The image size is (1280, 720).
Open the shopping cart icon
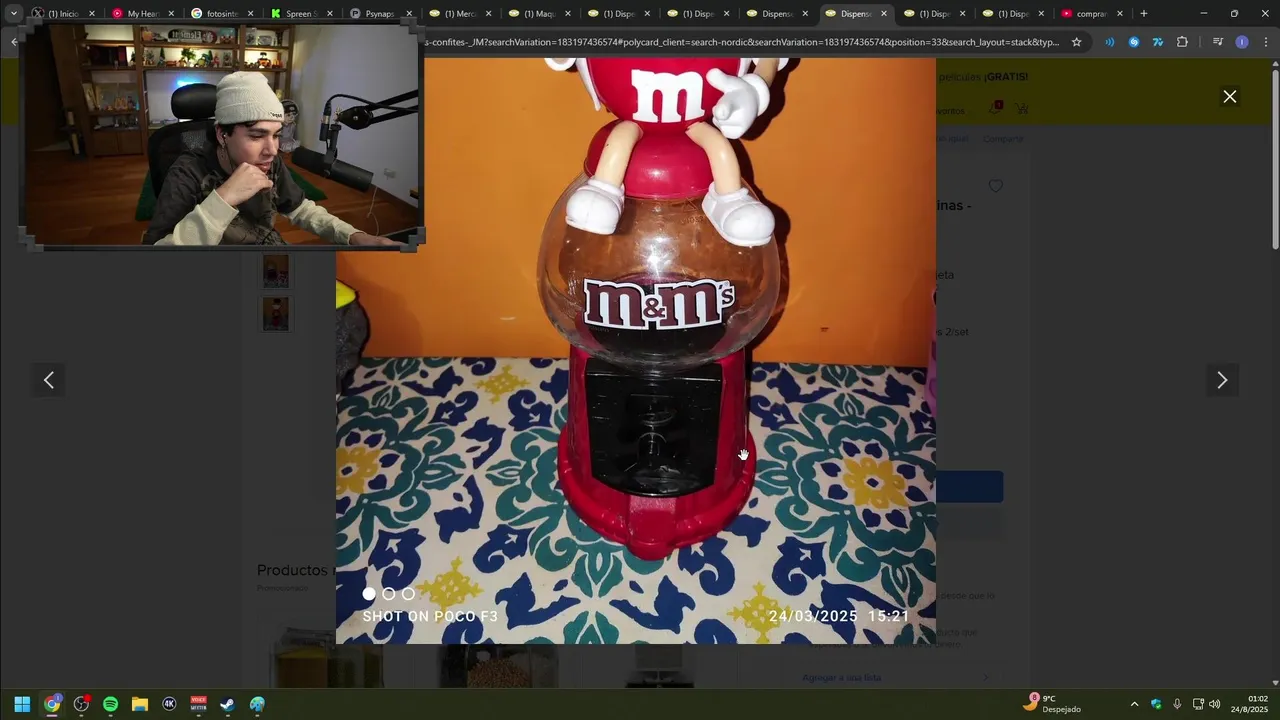pyautogui.click(x=1020, y=108)
